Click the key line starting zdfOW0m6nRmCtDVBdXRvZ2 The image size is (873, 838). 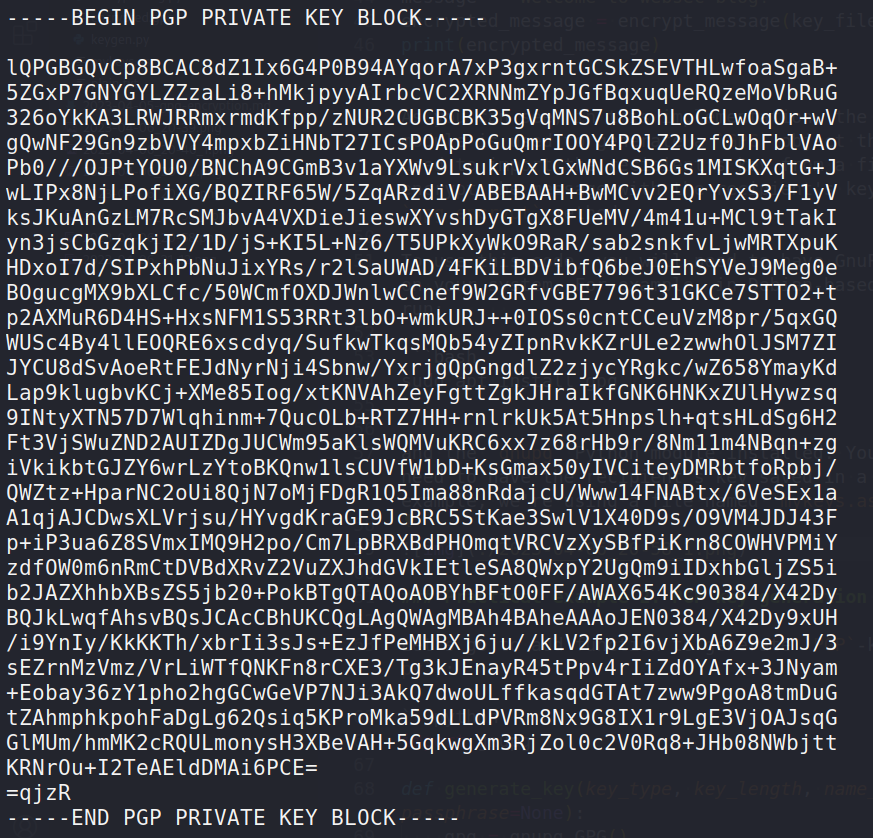click(x=421, y=567)
